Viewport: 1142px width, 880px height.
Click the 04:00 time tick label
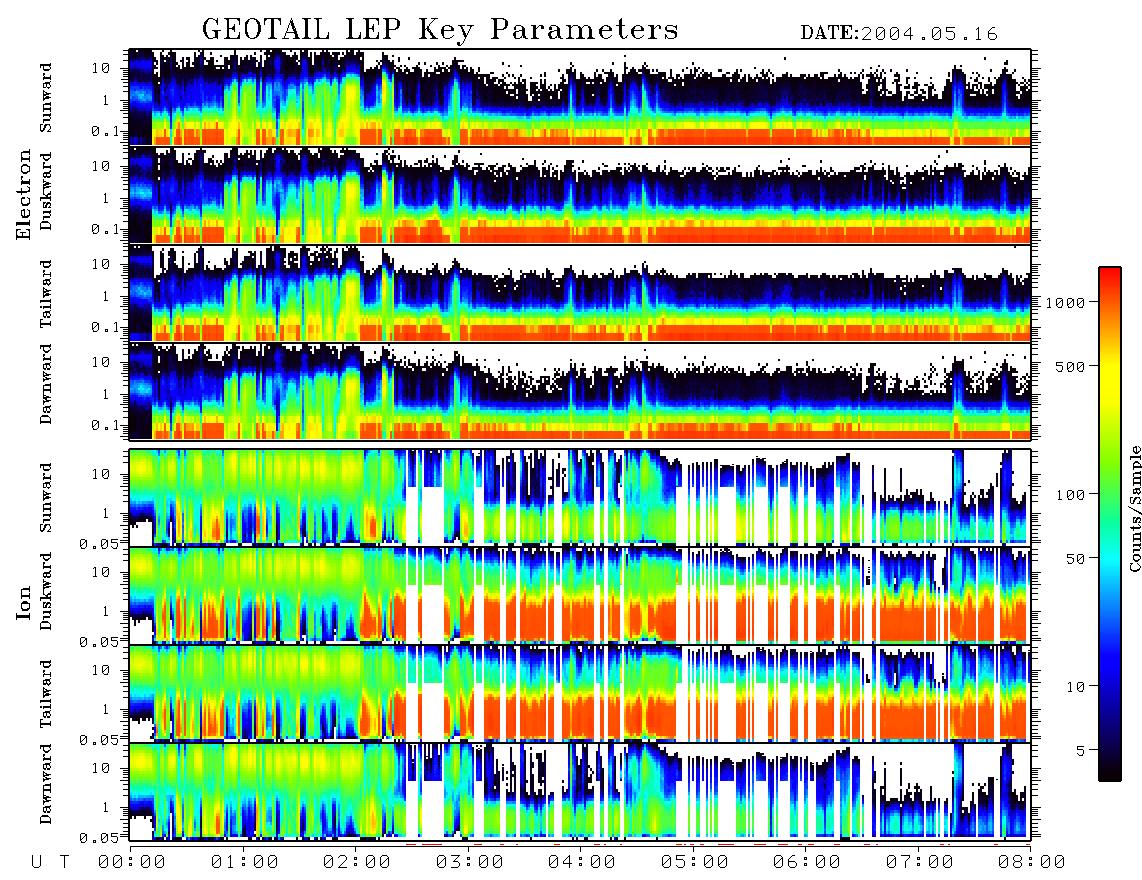[x=581, y=862]
